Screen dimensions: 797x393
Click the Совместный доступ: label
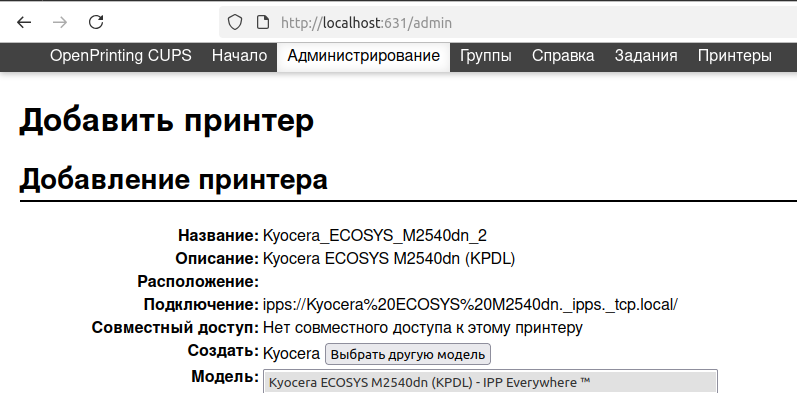175,328
